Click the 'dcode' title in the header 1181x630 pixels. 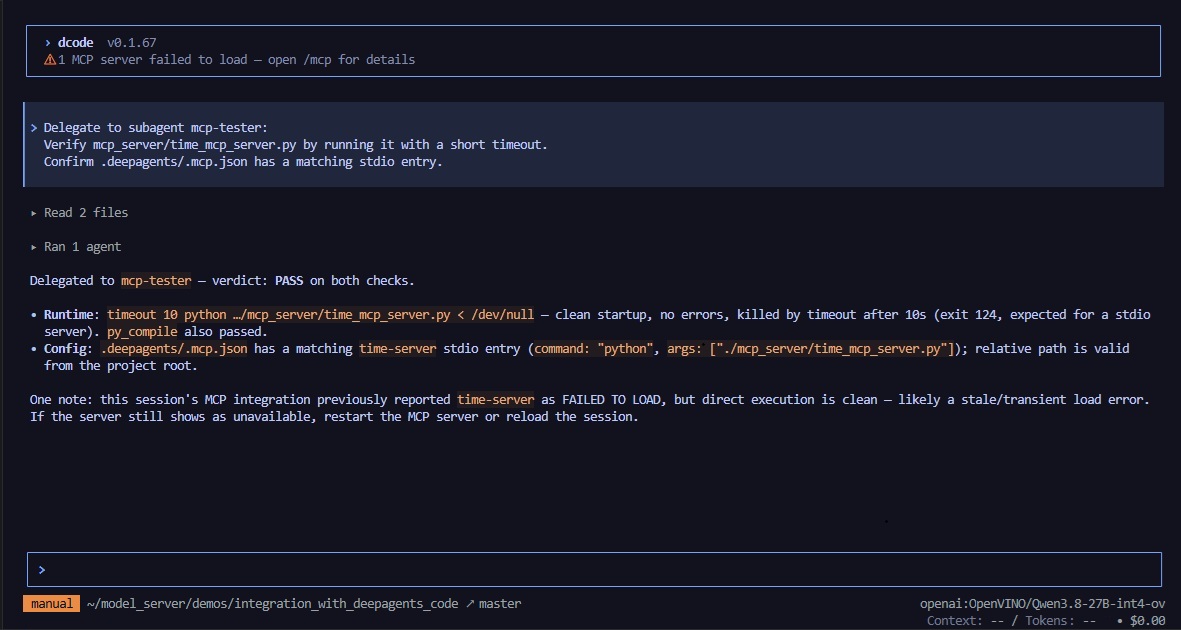[x=75, y=43]
